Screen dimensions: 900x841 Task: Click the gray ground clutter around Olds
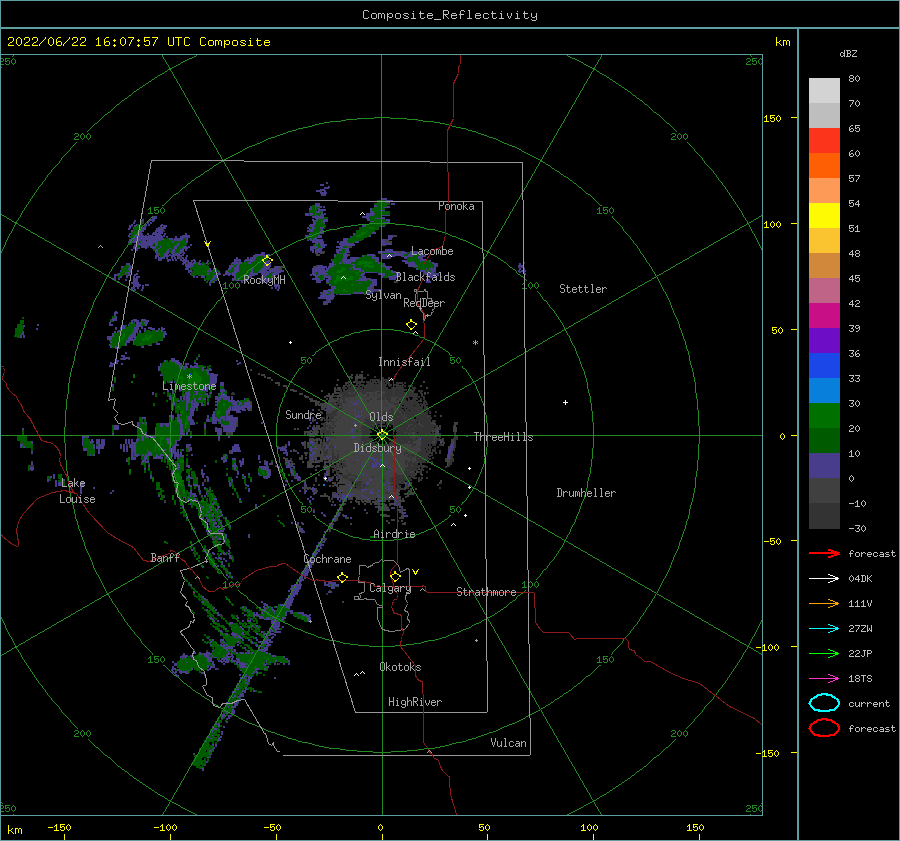[x=376, y=439]
